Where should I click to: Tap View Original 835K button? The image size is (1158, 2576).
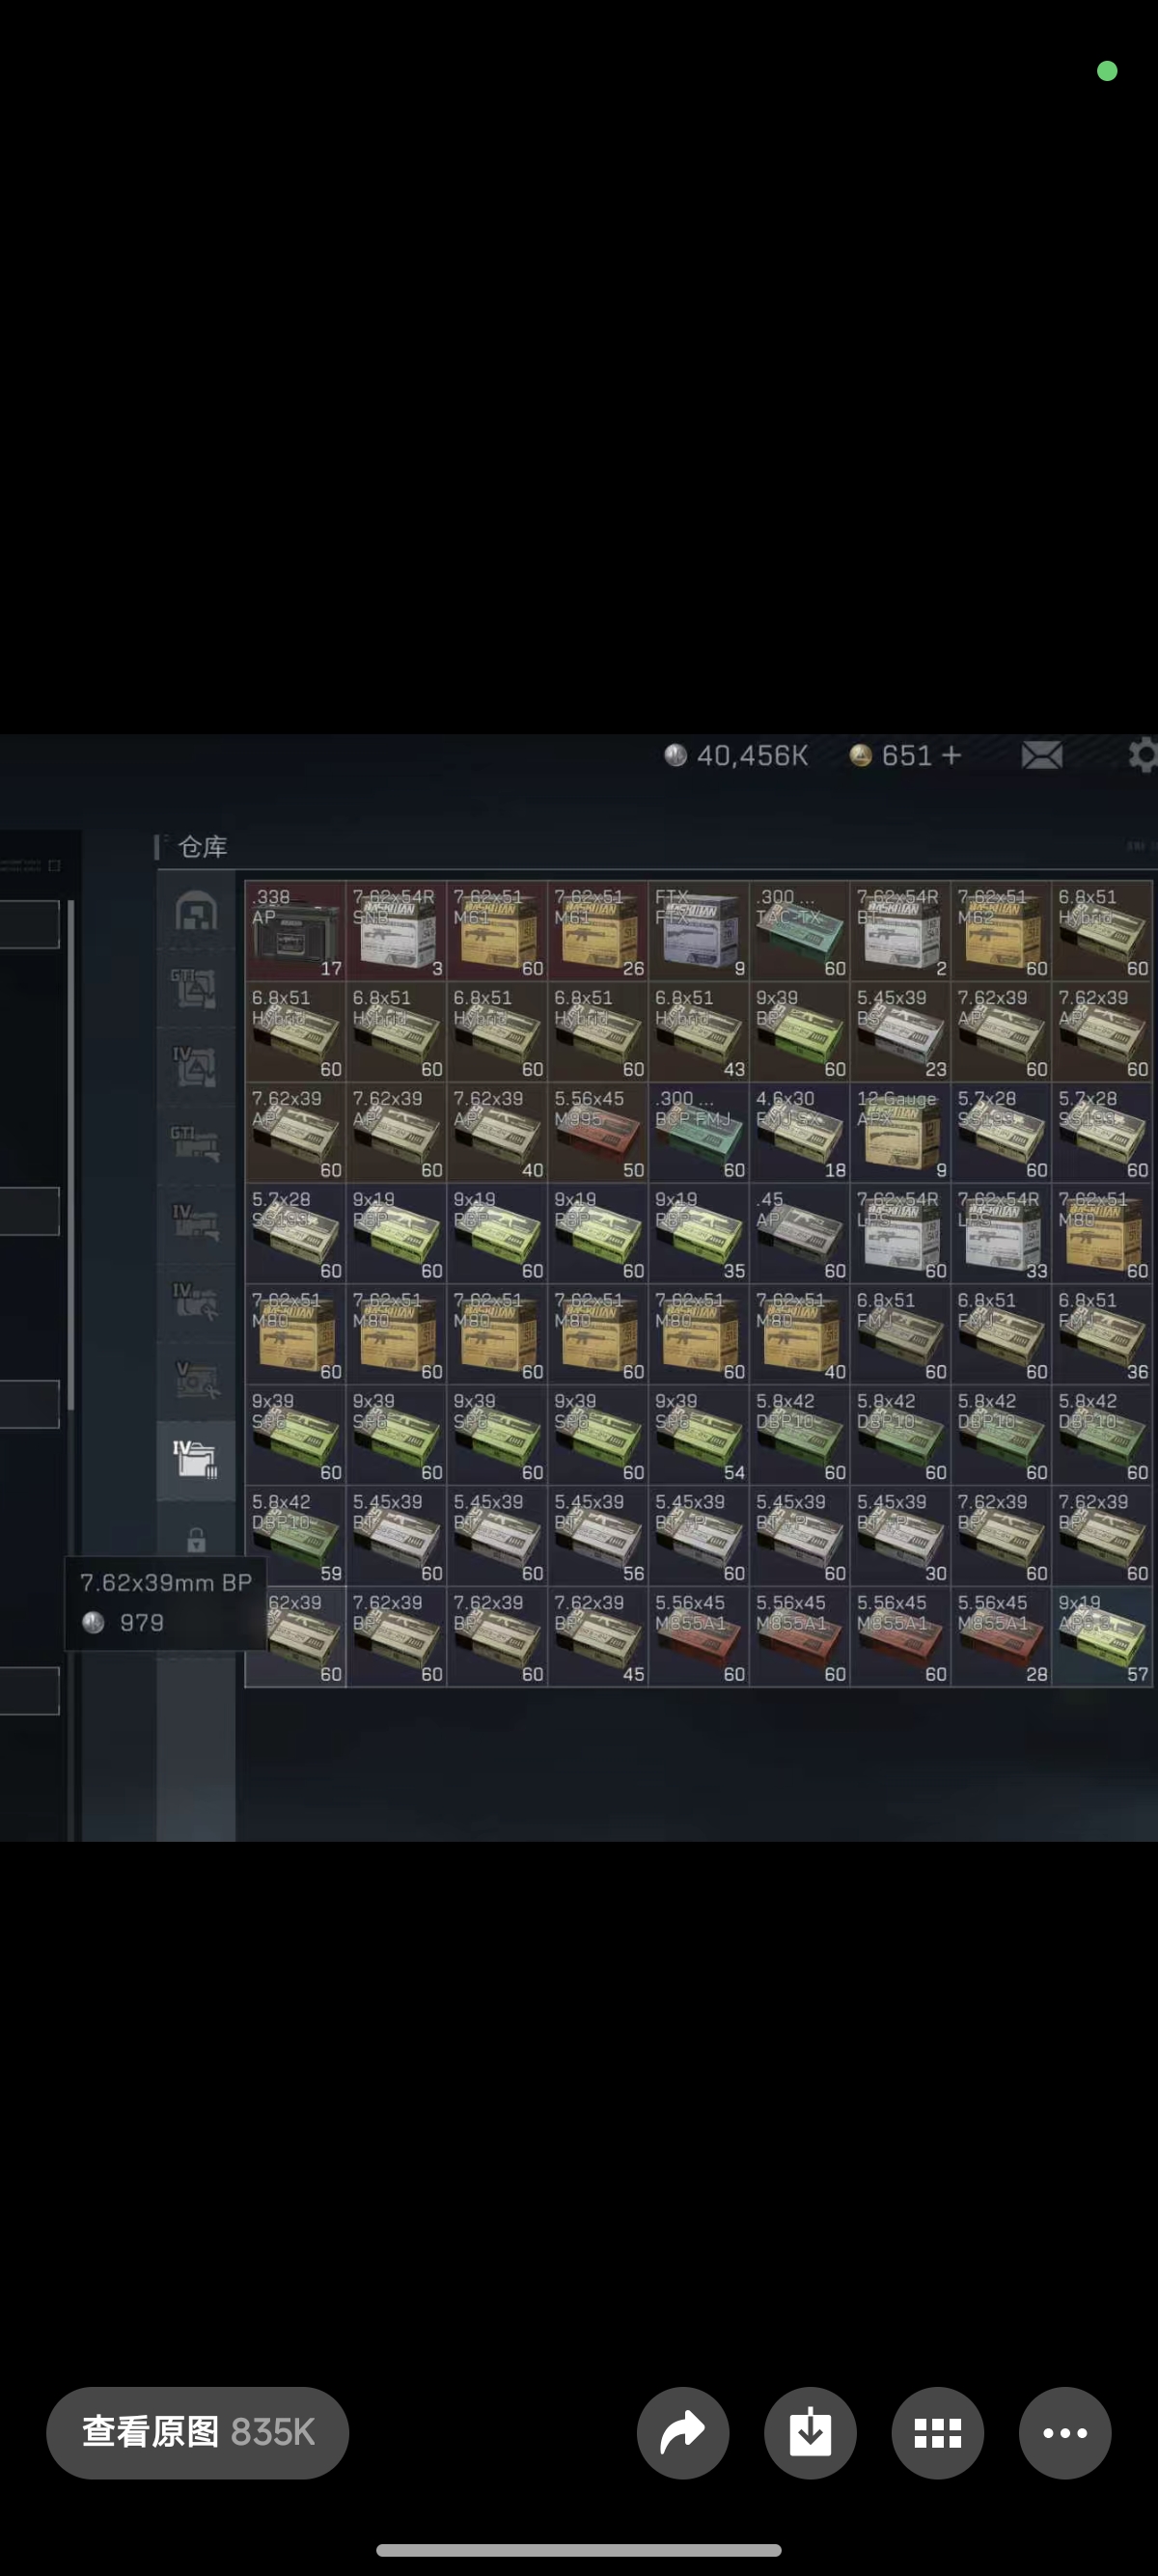[197, 2432]
